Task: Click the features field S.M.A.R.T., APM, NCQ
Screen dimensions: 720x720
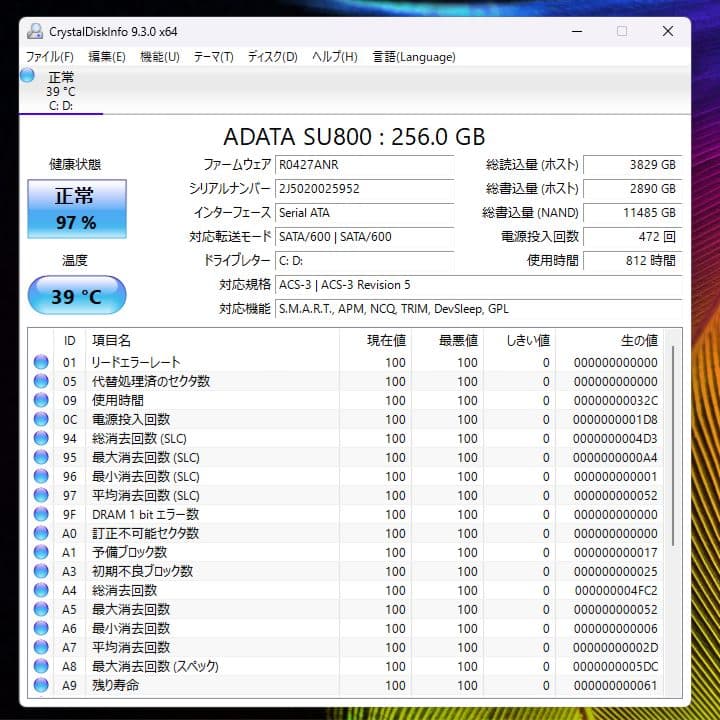Action: 478,309
